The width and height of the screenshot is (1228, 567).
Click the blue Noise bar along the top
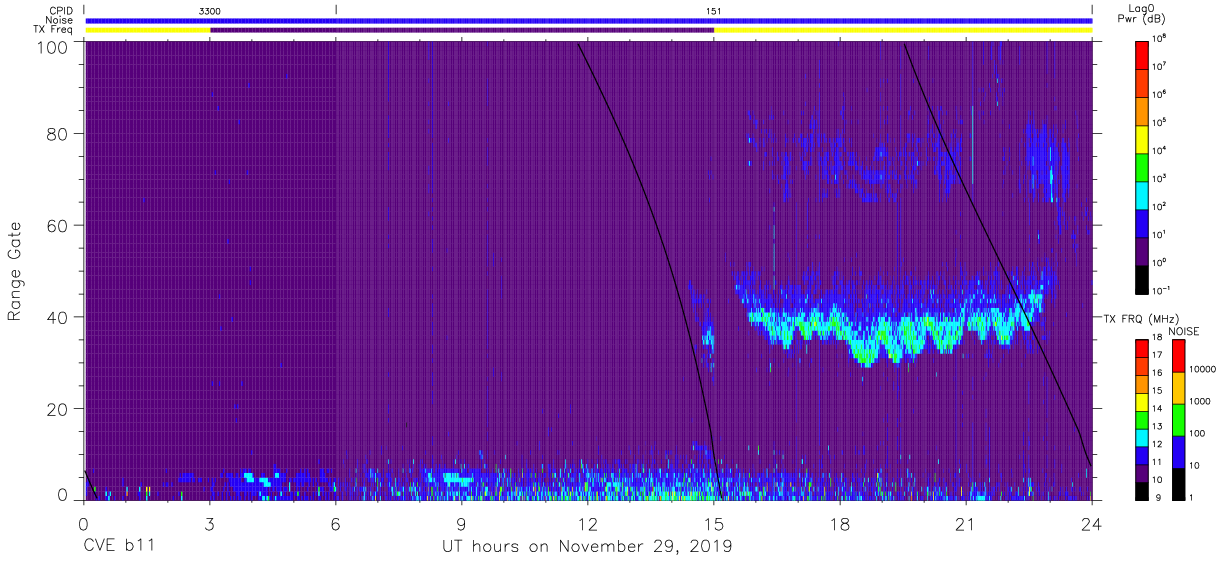coord(588,20)
